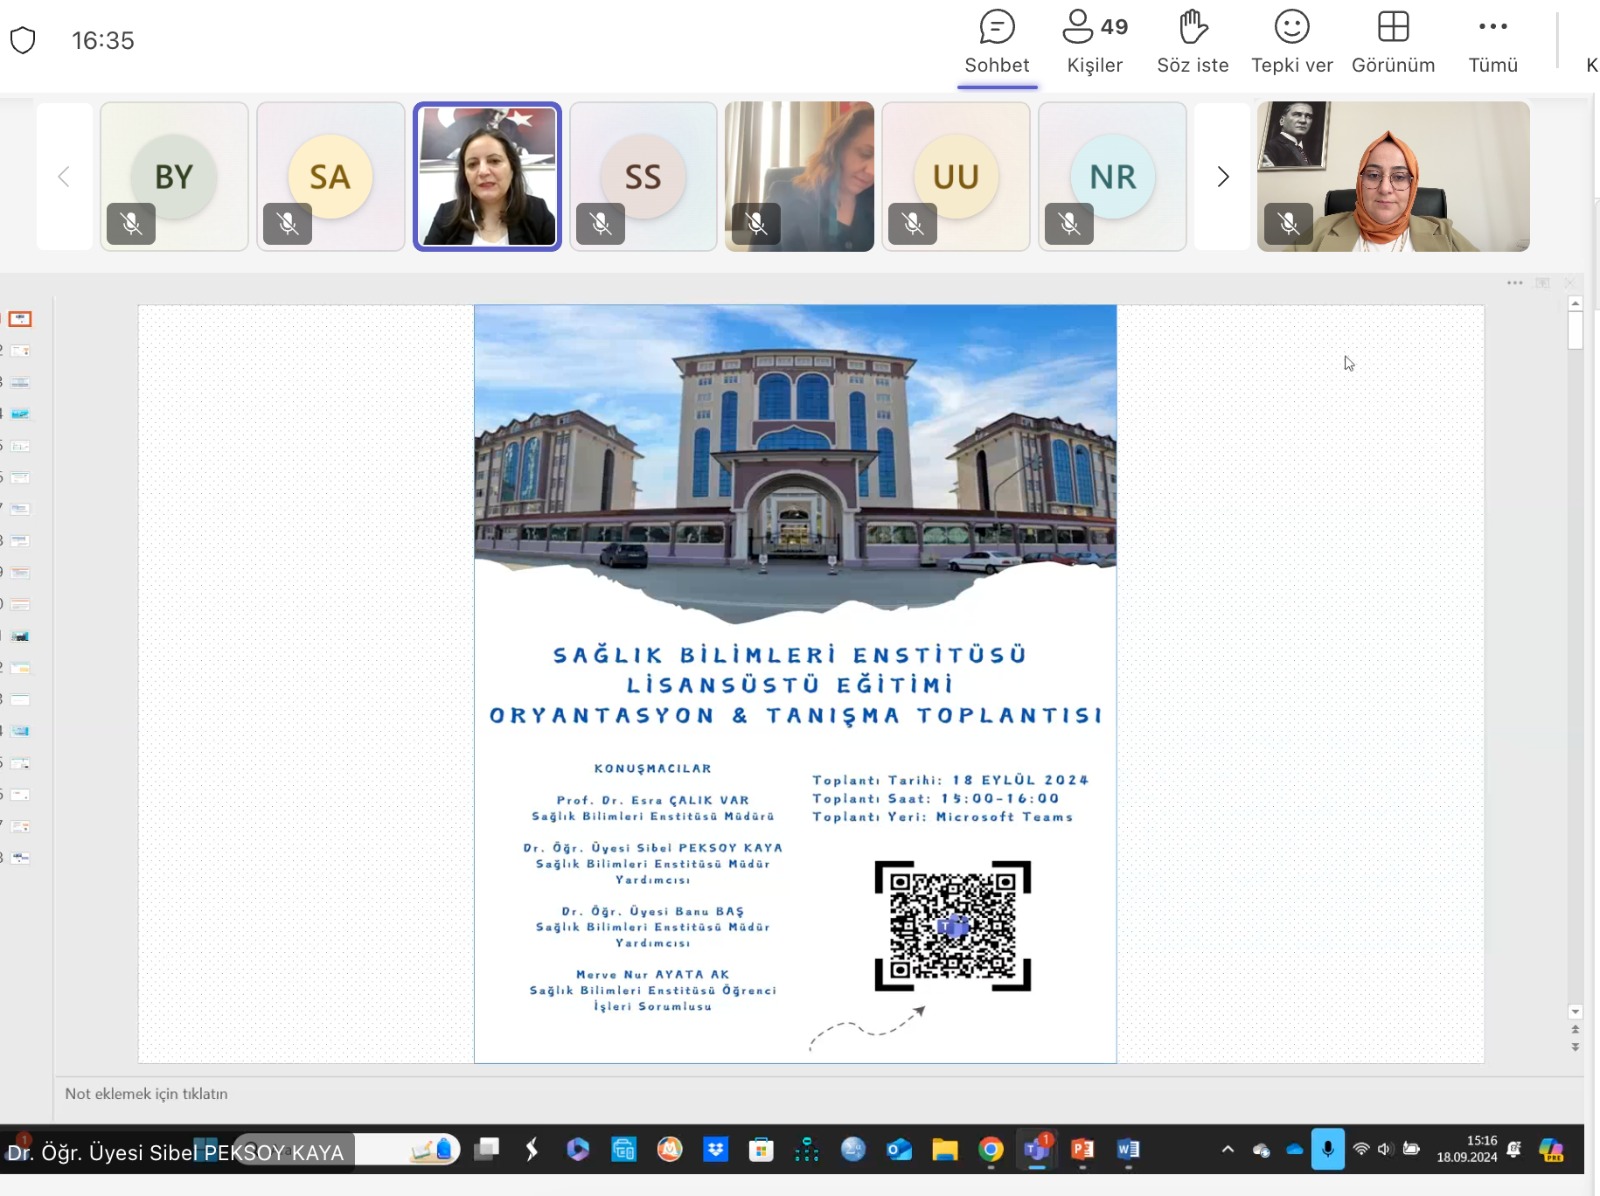Click the notes field 'Not eklemek için tıklatın'
Image resolution: width=1600 pixels, height=1196 pixels.
[147, 1094]
